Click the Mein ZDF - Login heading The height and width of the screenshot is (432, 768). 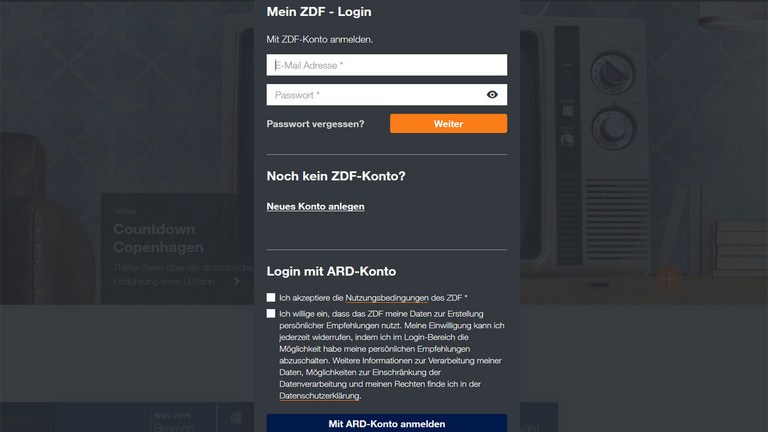click(x=318, y=12)
